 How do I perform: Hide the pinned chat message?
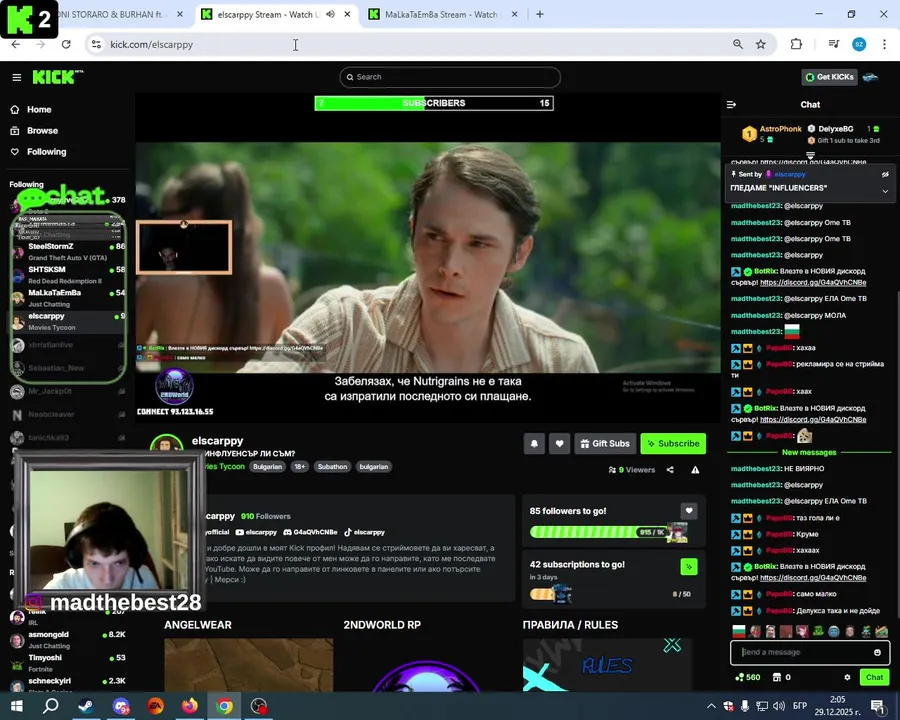click(885, 175)
